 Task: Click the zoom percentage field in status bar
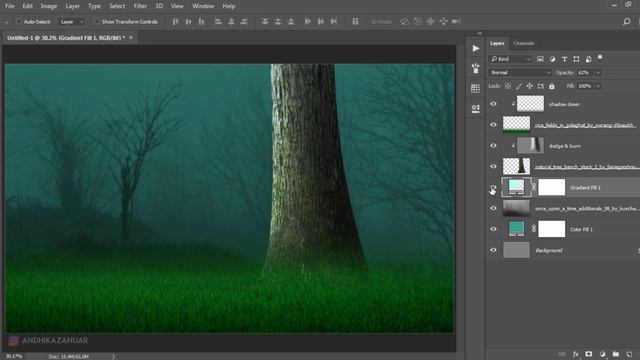tap(13, 357)
